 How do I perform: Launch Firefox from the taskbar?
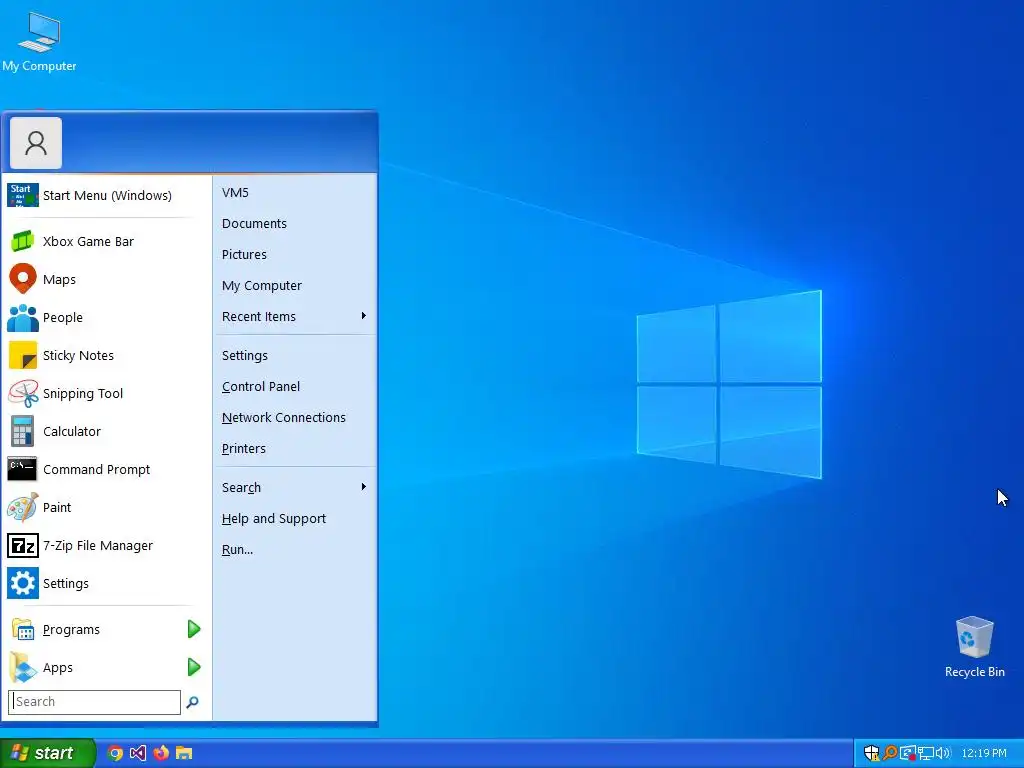coord(161,753)
